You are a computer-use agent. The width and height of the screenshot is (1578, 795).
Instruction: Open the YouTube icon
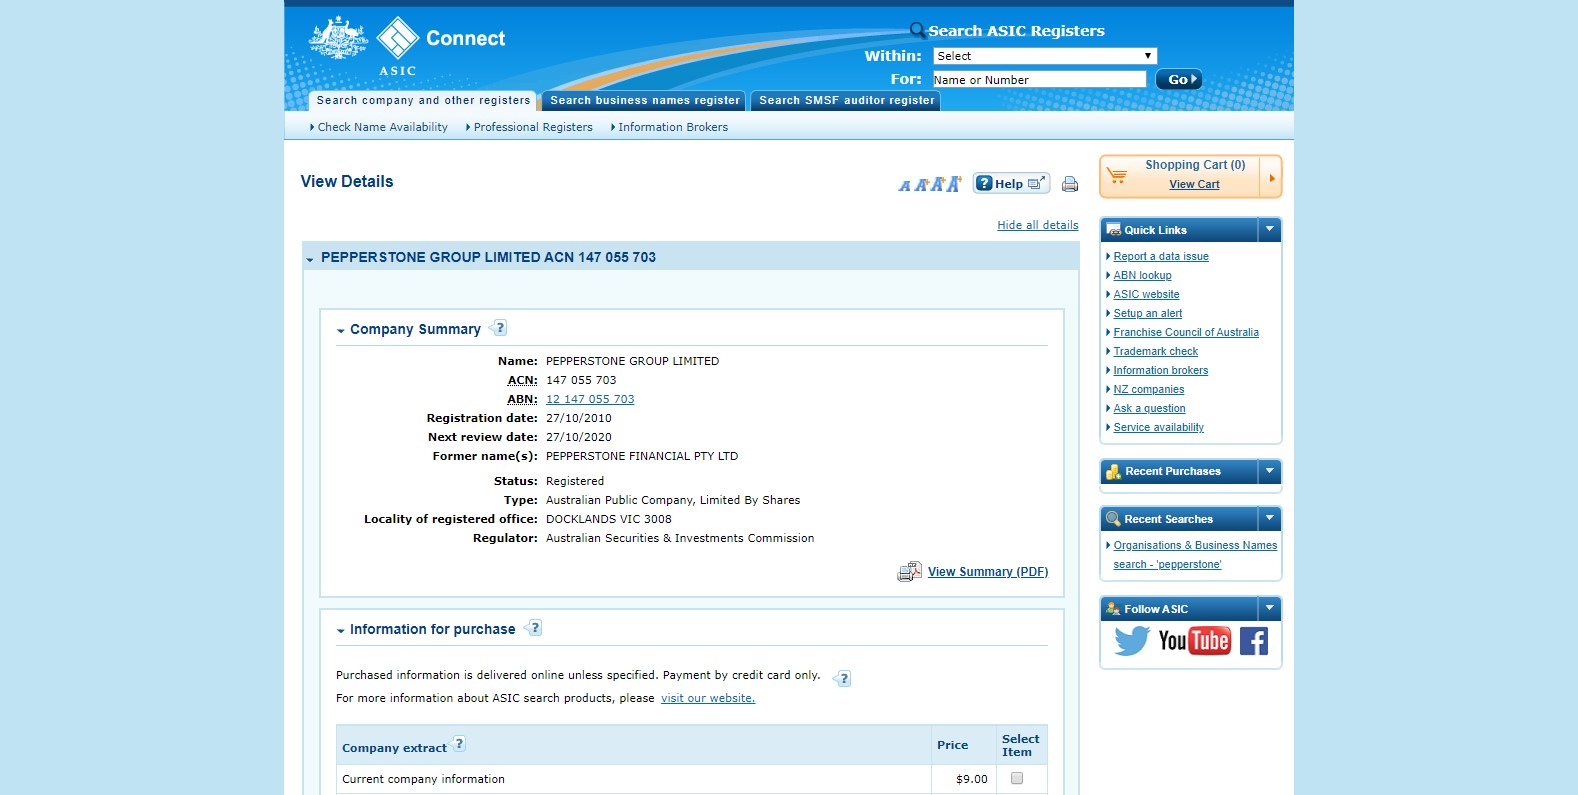tap(1194, 641)
